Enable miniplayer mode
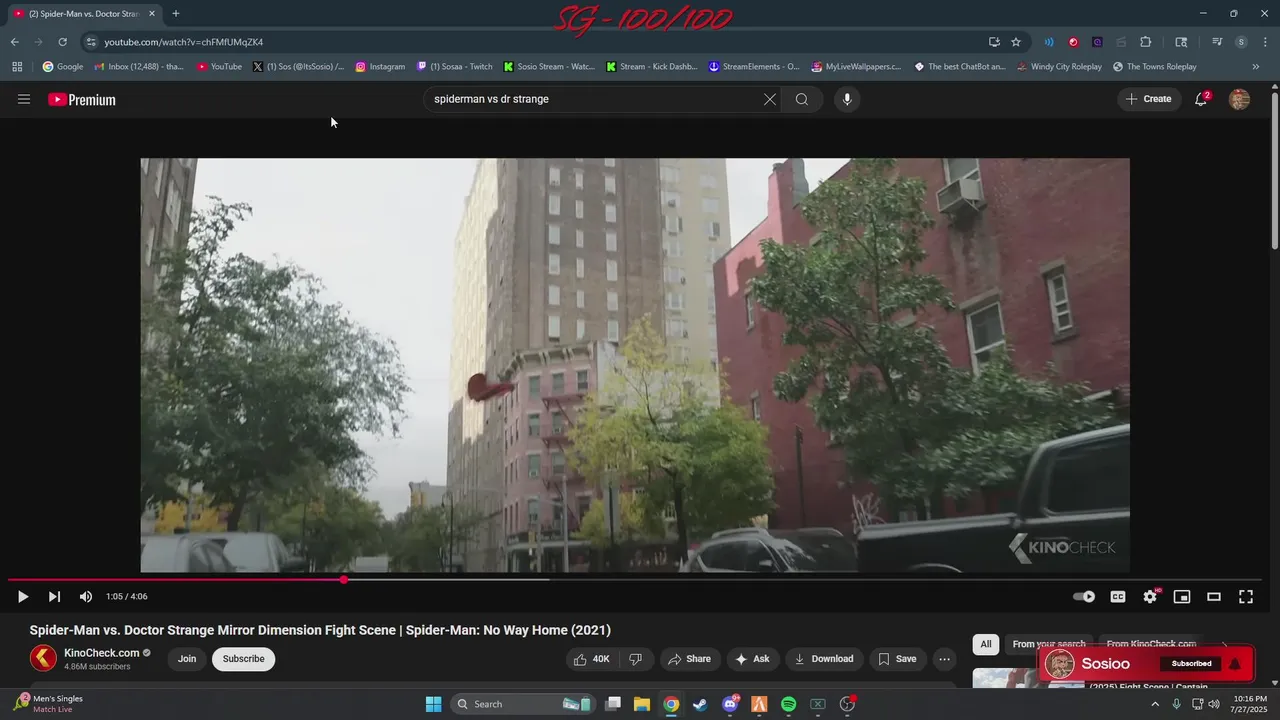 [x=1182, y=597]
